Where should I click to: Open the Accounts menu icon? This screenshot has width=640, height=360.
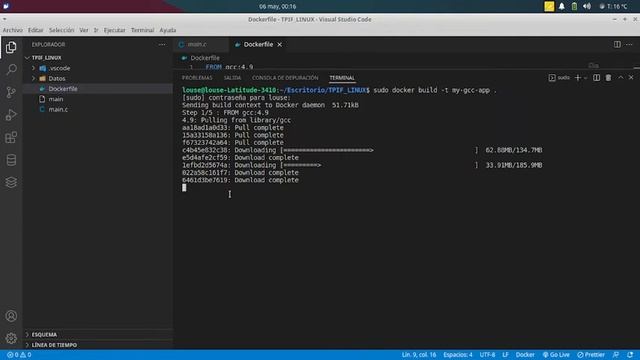click(11, 316)
